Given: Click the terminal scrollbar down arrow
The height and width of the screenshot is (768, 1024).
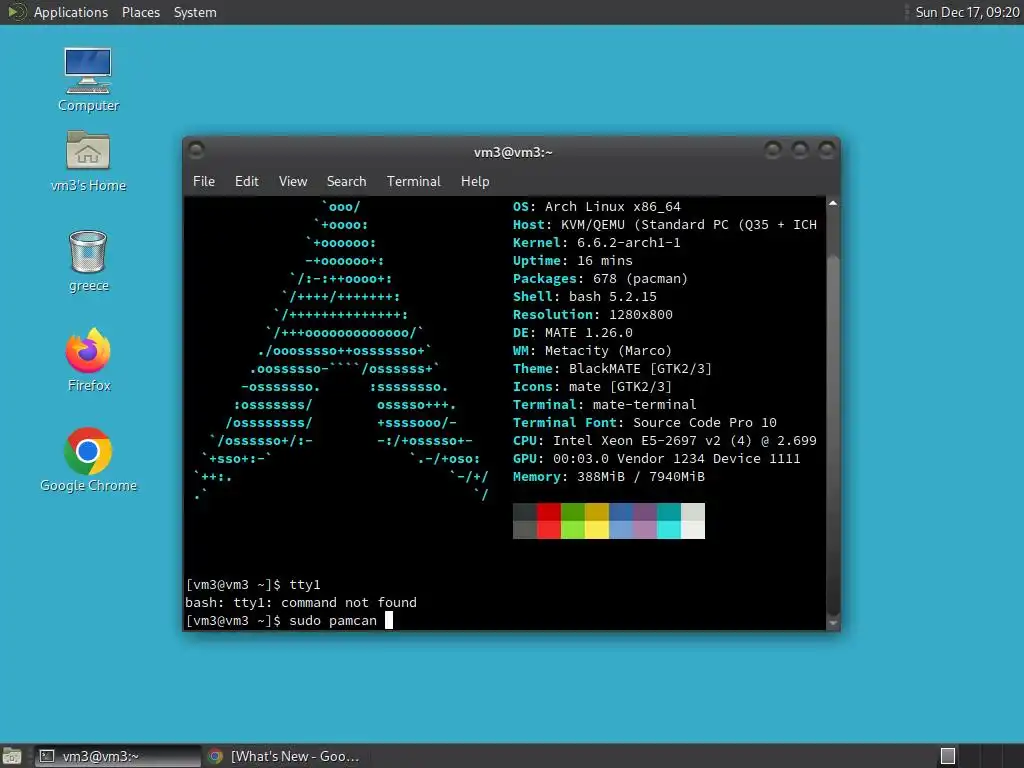Looking at the screenshot, I should (x=833, y=624).
